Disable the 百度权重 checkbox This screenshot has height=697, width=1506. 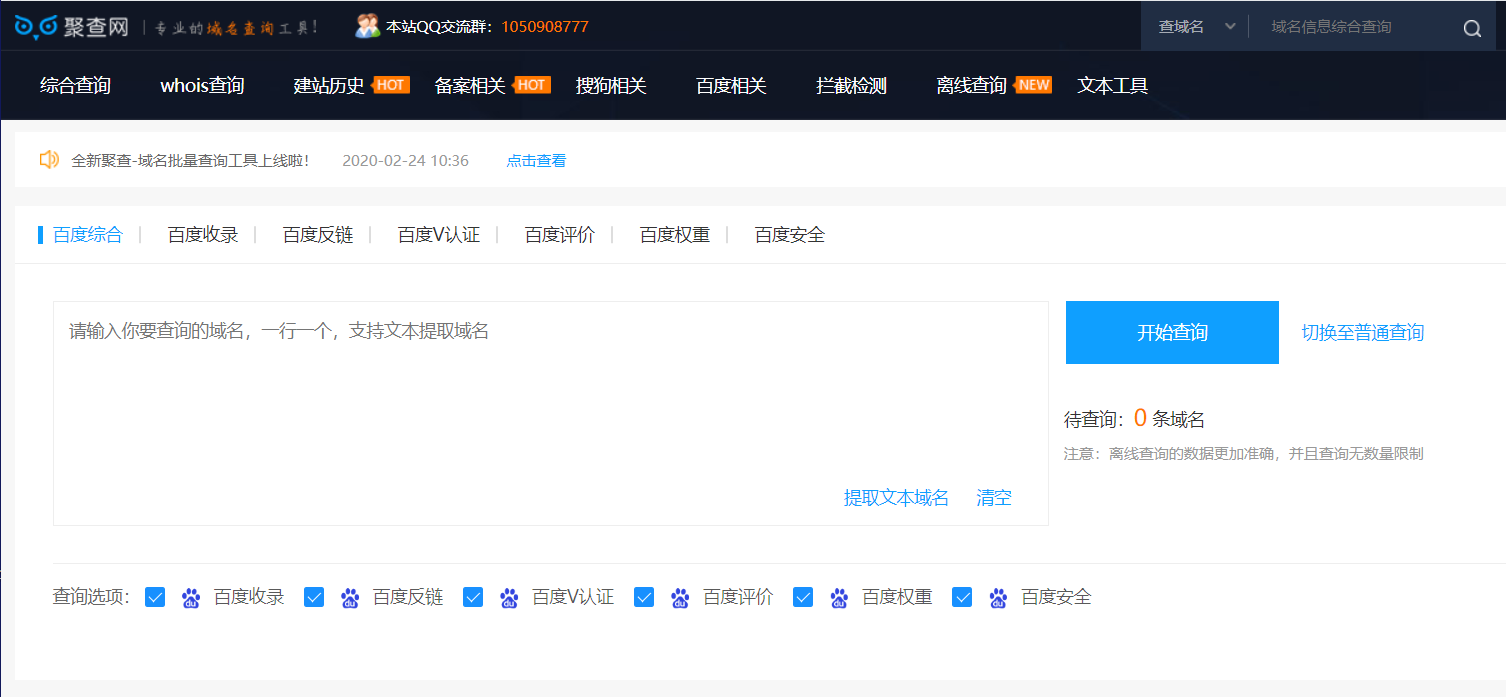click(x=803, y=597)
